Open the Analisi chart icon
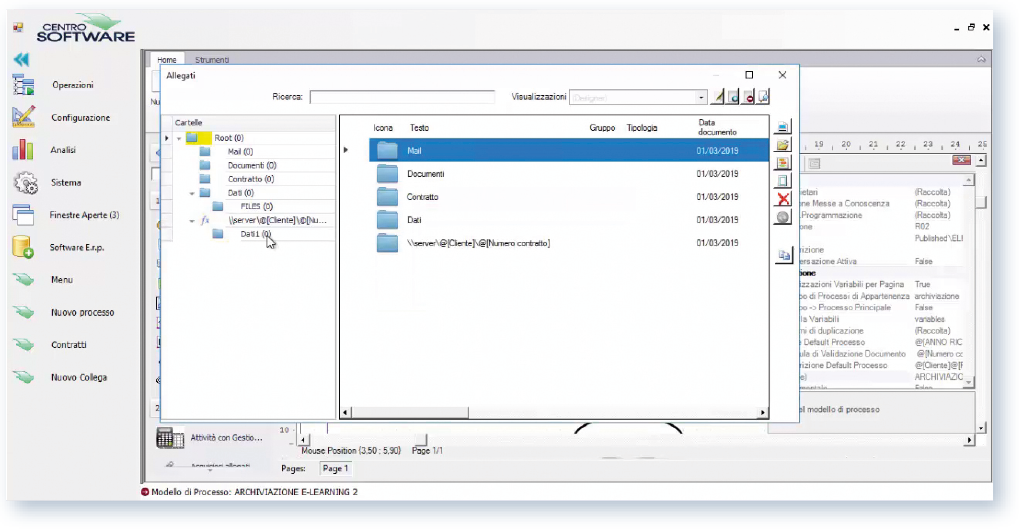 [24, 151]
